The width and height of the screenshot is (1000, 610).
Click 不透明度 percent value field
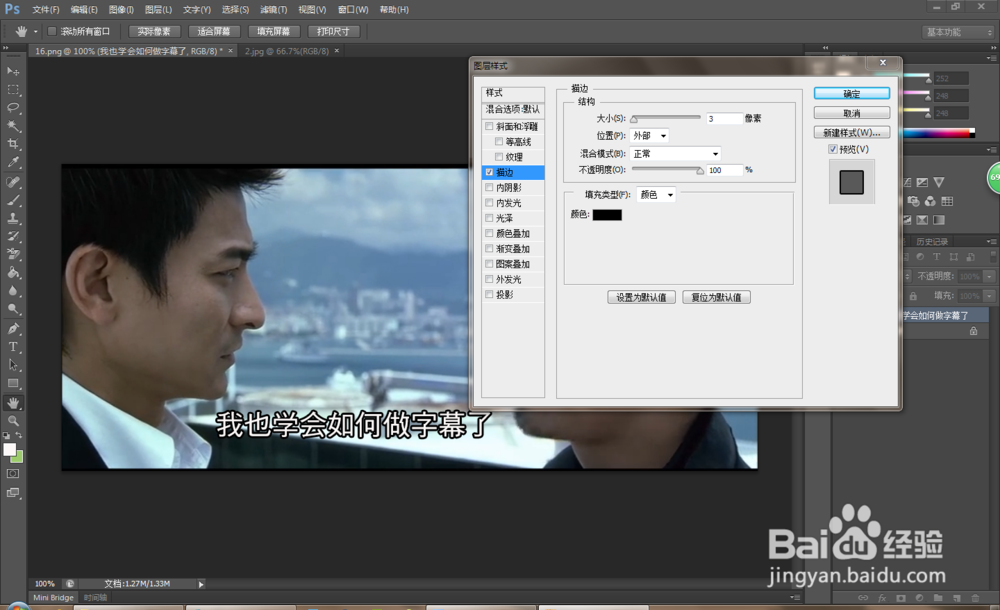click(724, 170)
